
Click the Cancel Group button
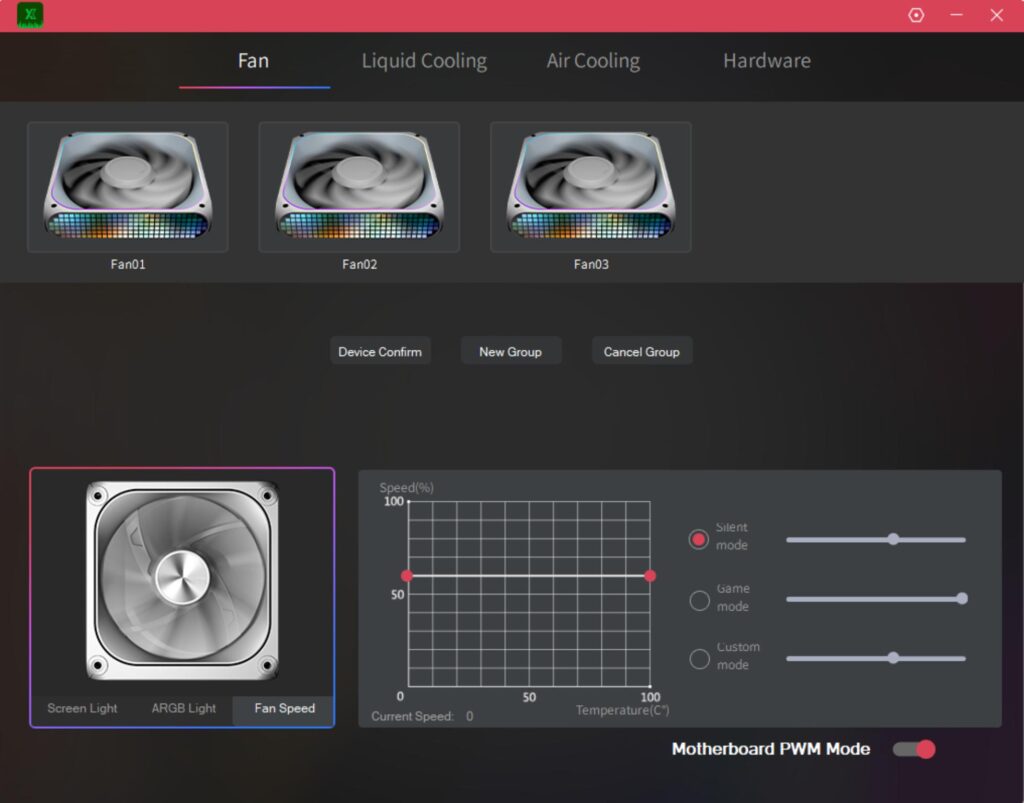pyautogui.click(x=641, y=351)
